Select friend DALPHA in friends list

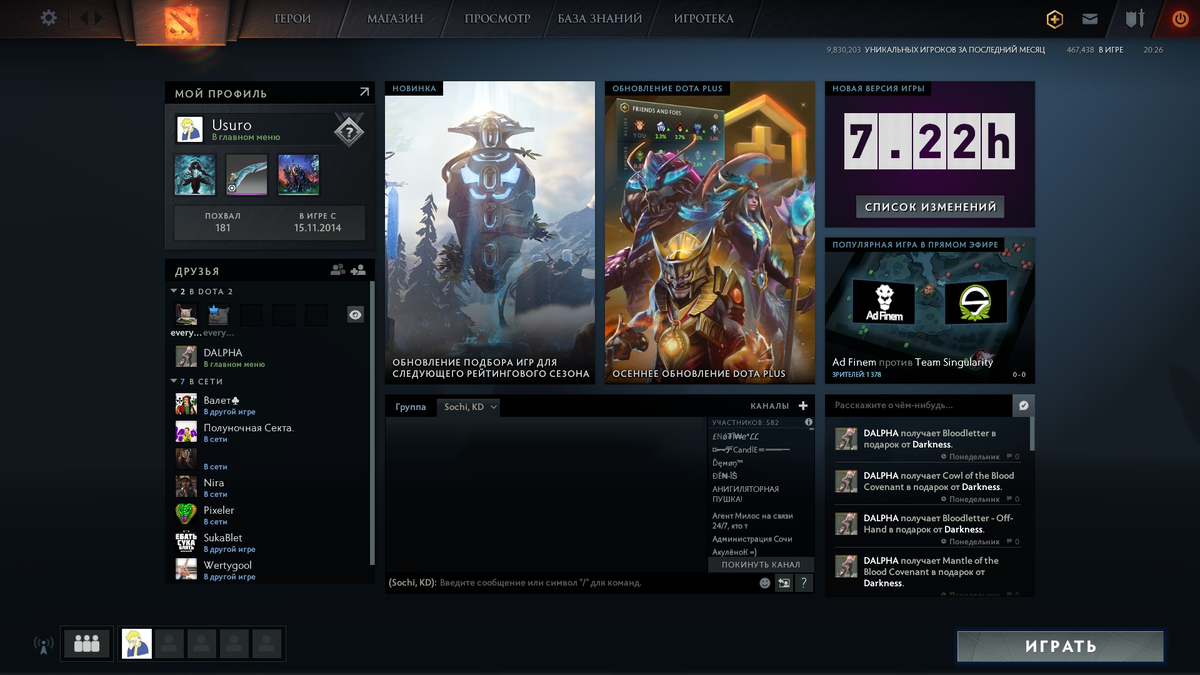(x=270, y=357)
